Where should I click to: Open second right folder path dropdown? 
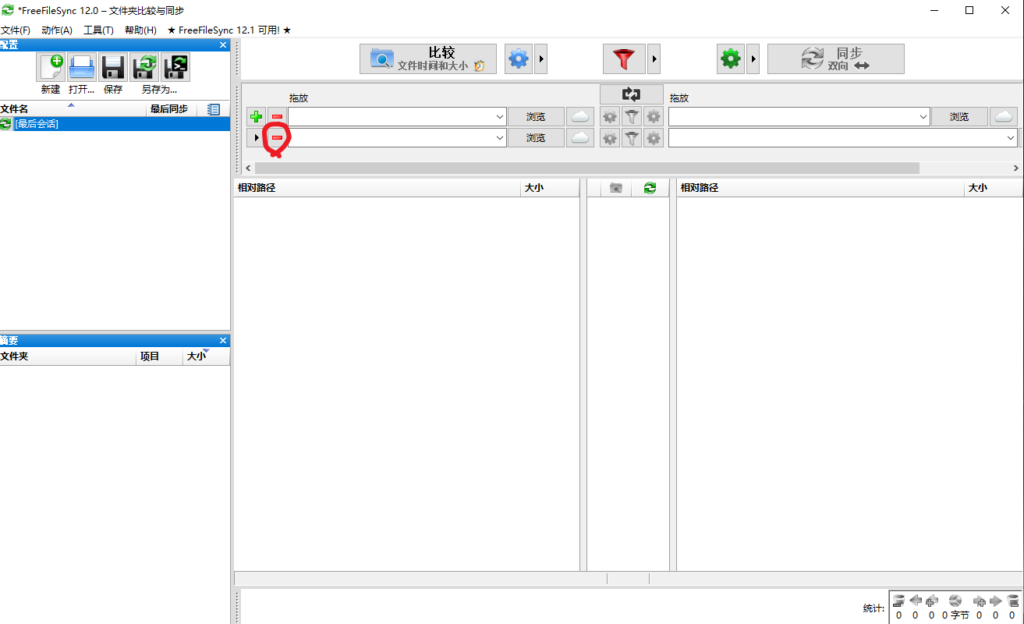pyautogui.click(x=1010, y=138)
